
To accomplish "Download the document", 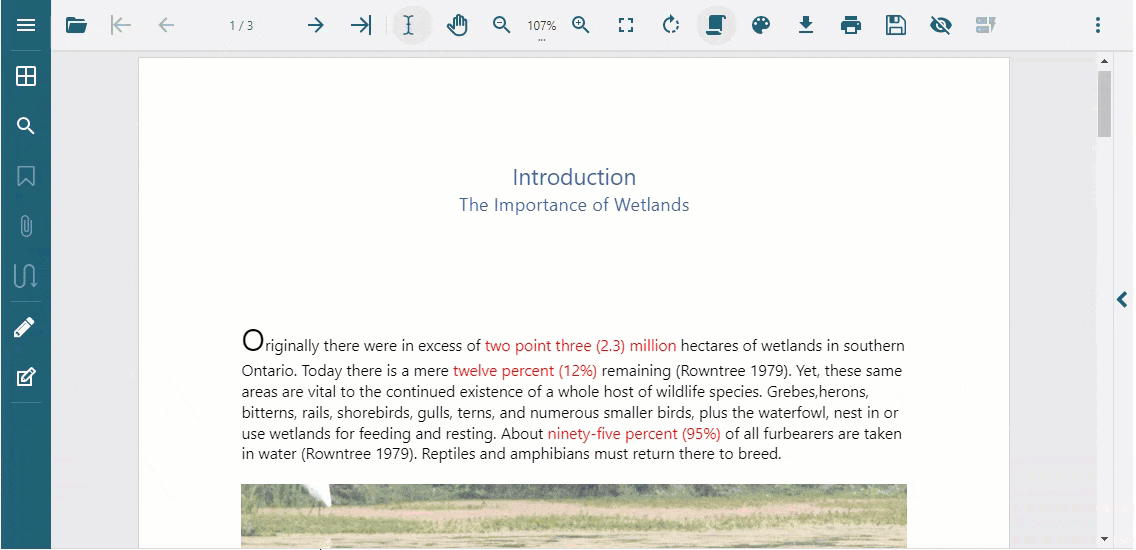I will coord(806,25).
